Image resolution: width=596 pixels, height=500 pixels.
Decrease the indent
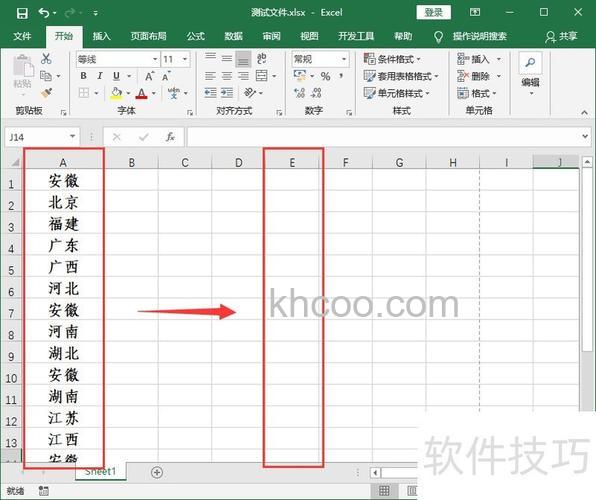click(x=210, y=93)
